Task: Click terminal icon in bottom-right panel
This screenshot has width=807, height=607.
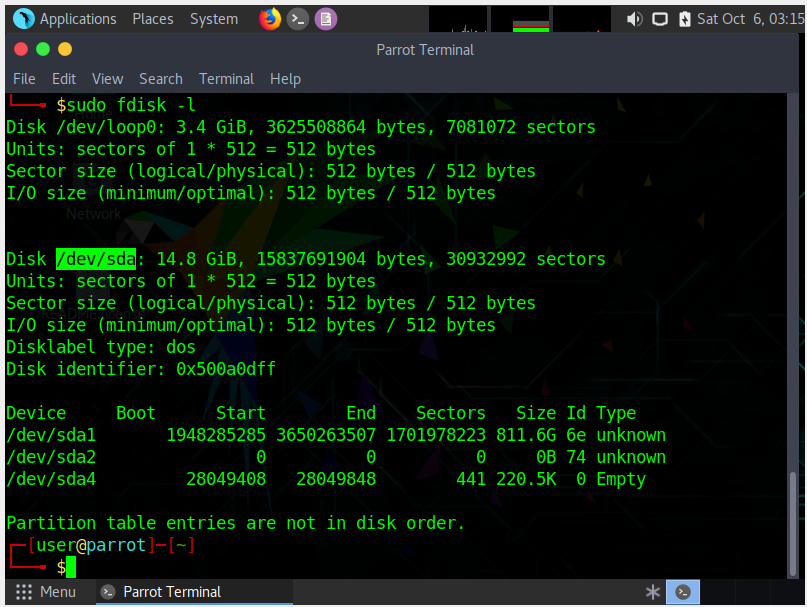Action: [x=683, y=592]
